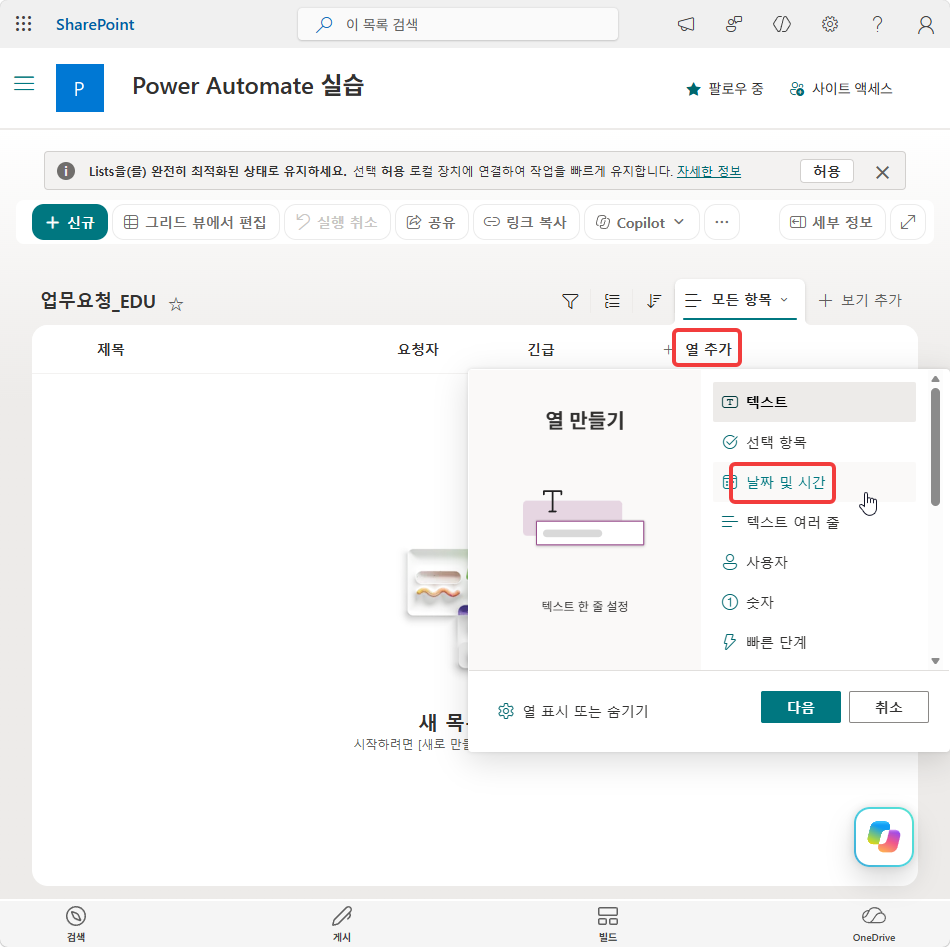Expand the Copilot toolbar dropdown
The image size is (950, 947).
tap(641, 222)
